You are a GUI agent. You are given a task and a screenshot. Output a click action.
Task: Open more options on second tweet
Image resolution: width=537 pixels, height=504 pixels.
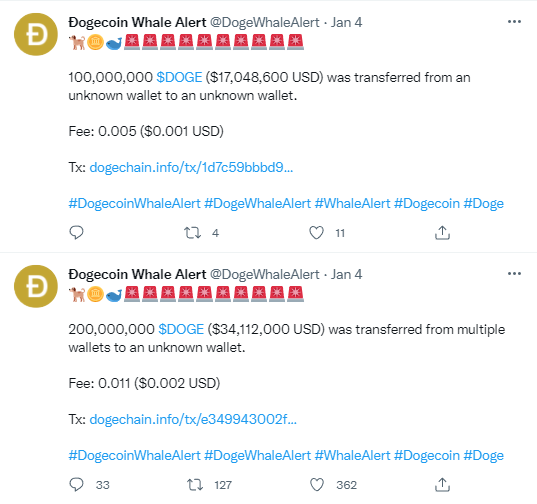pos(514,274)
